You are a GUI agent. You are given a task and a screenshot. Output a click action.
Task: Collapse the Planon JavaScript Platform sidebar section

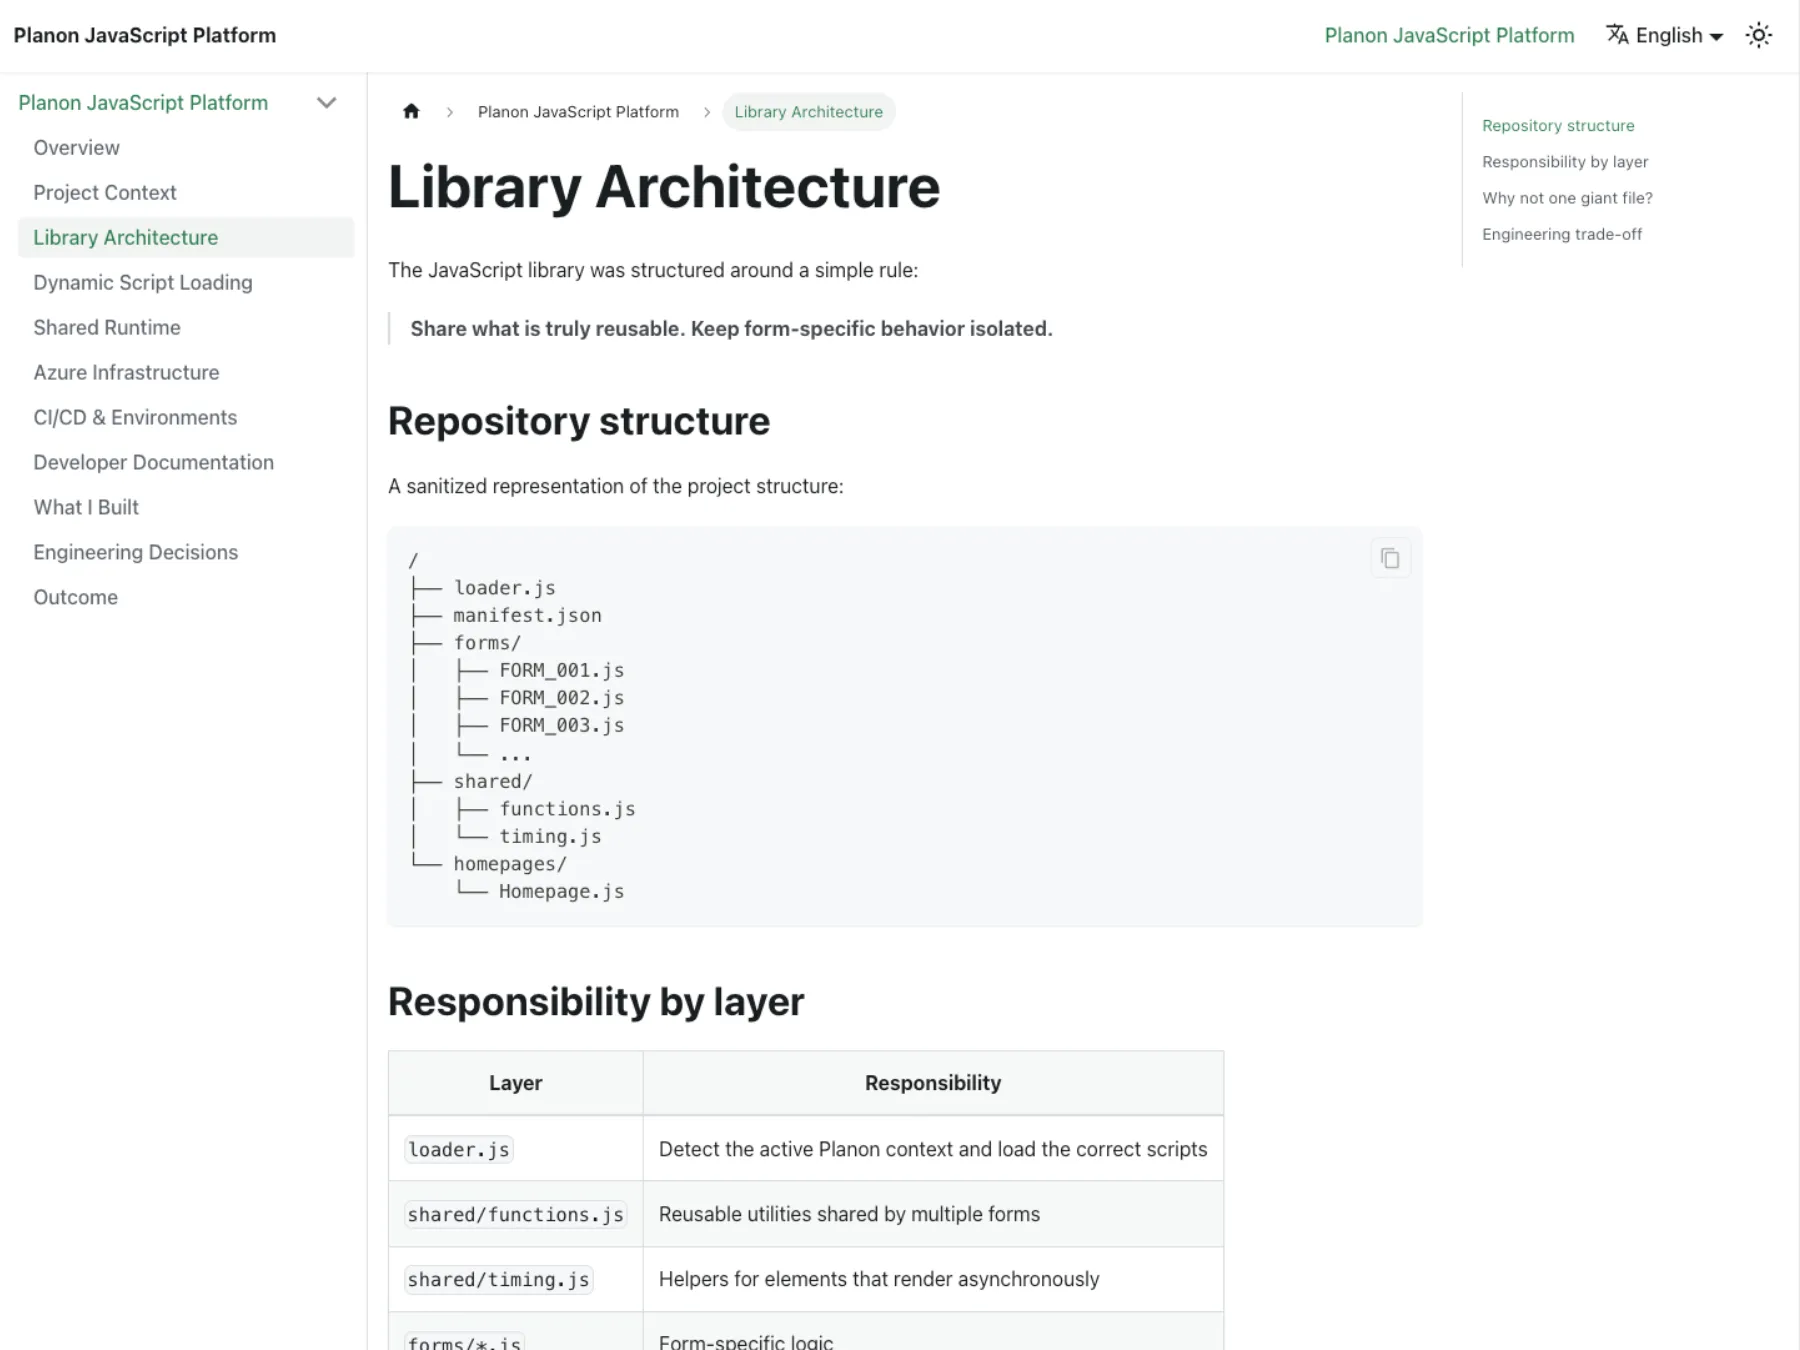click(x=326, y=102)
